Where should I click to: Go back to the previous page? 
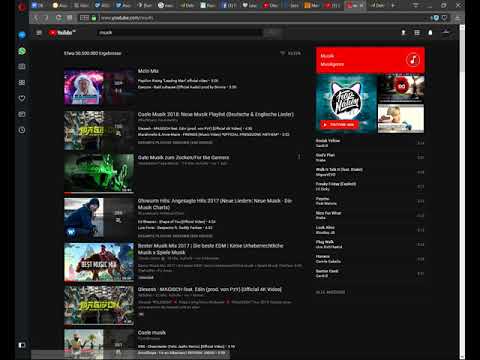36,18
